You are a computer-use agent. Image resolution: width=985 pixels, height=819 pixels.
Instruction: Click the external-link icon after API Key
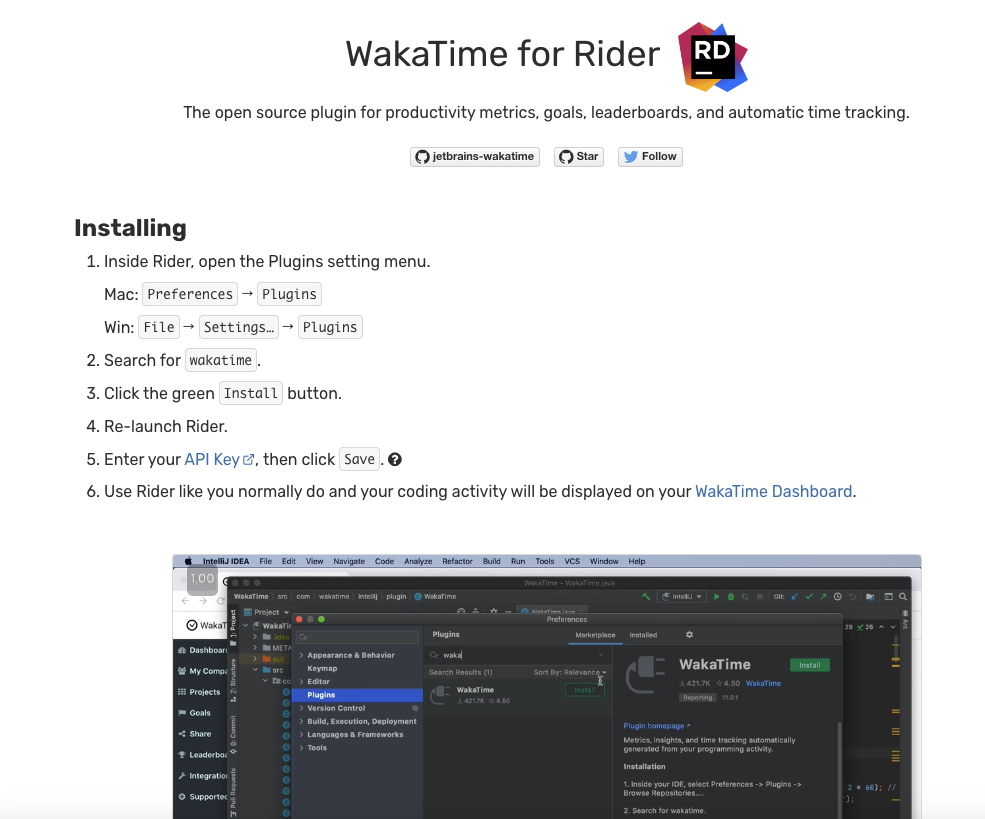pyautogui.click(x=248, y=460)
